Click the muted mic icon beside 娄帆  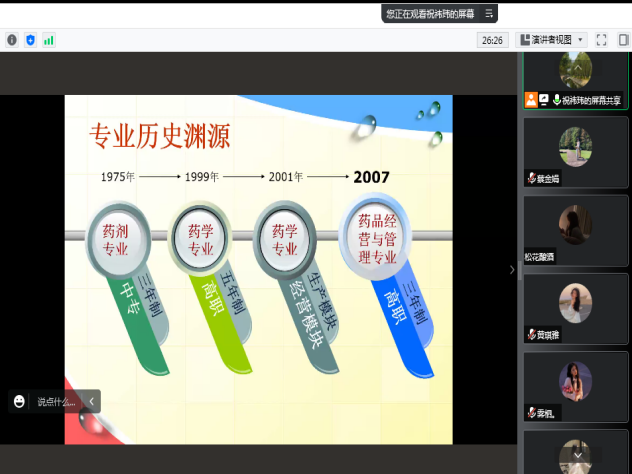(x=532, y=413)
